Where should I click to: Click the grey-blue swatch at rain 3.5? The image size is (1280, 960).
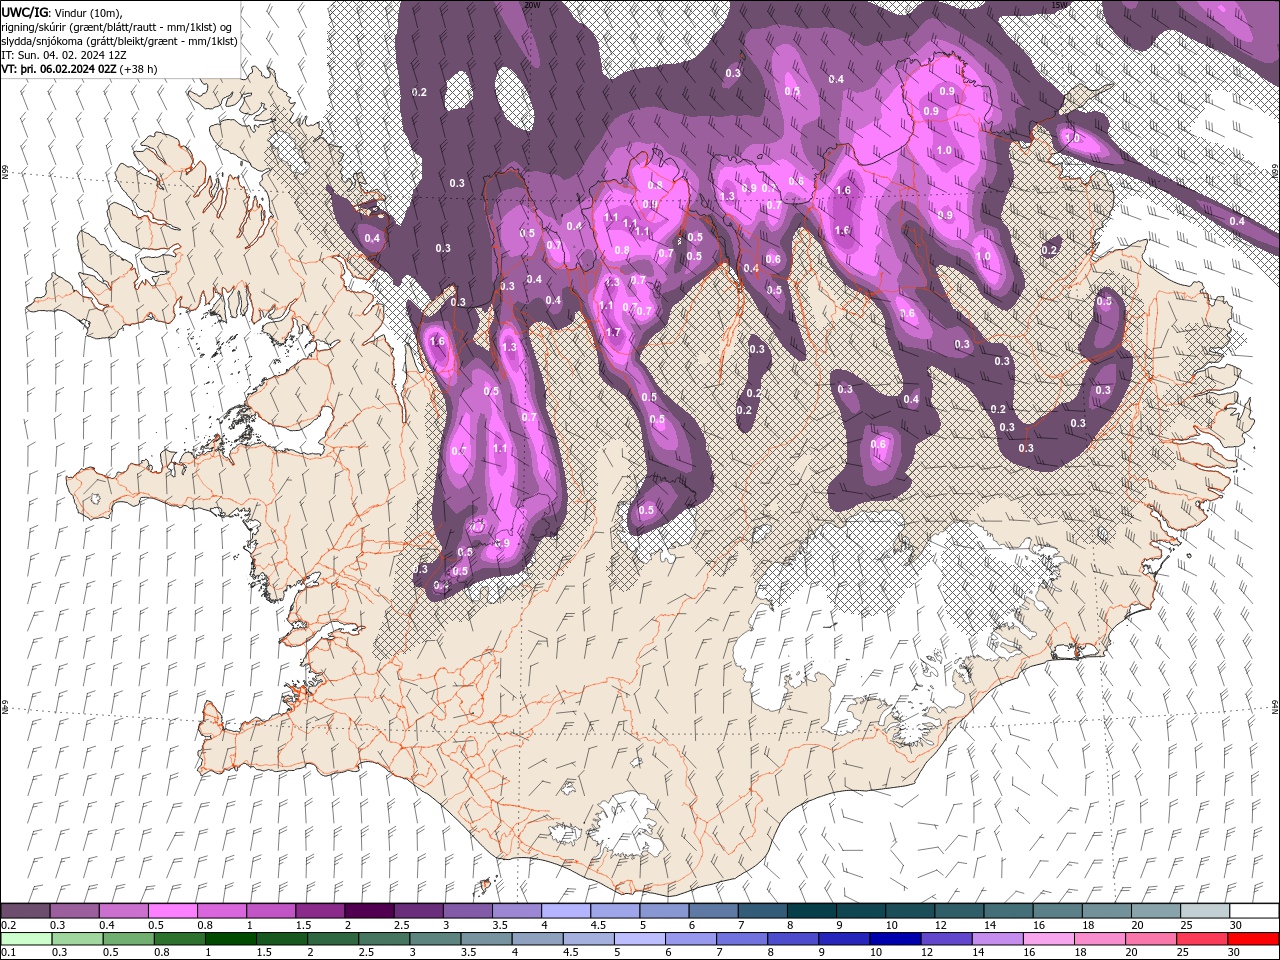pyautogui.click(x=486, y=939)
